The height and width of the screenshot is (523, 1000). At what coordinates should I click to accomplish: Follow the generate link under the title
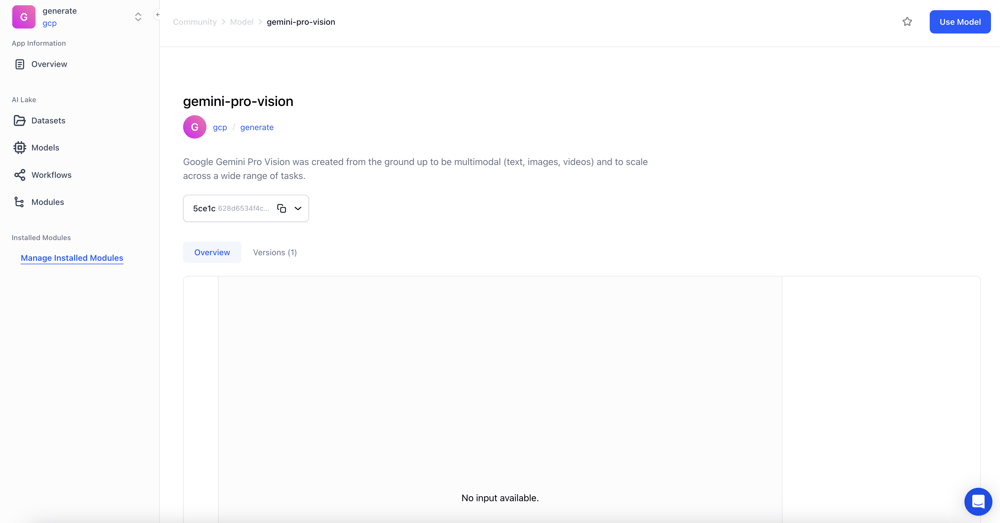(257, 128)
